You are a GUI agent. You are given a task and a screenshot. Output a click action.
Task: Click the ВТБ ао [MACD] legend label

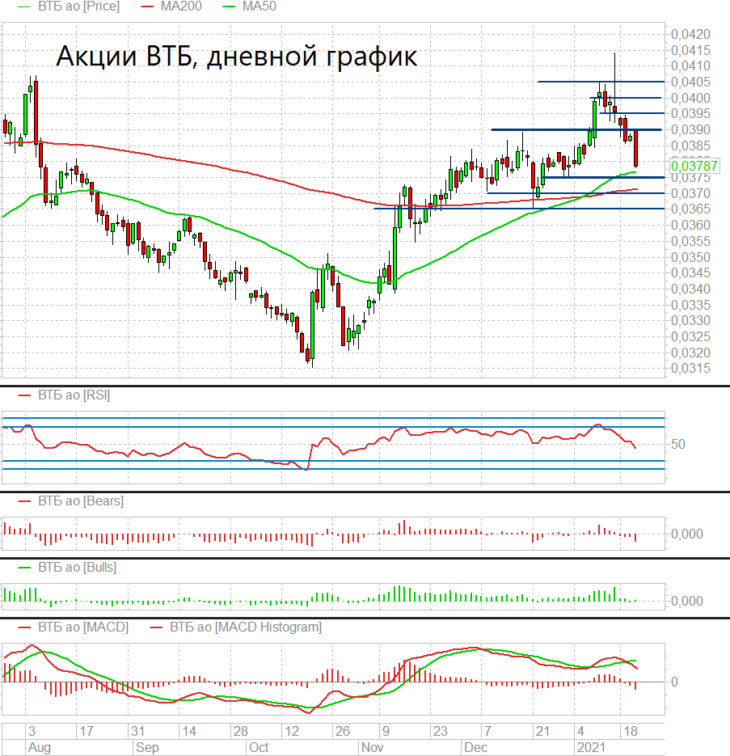(83, 627)
